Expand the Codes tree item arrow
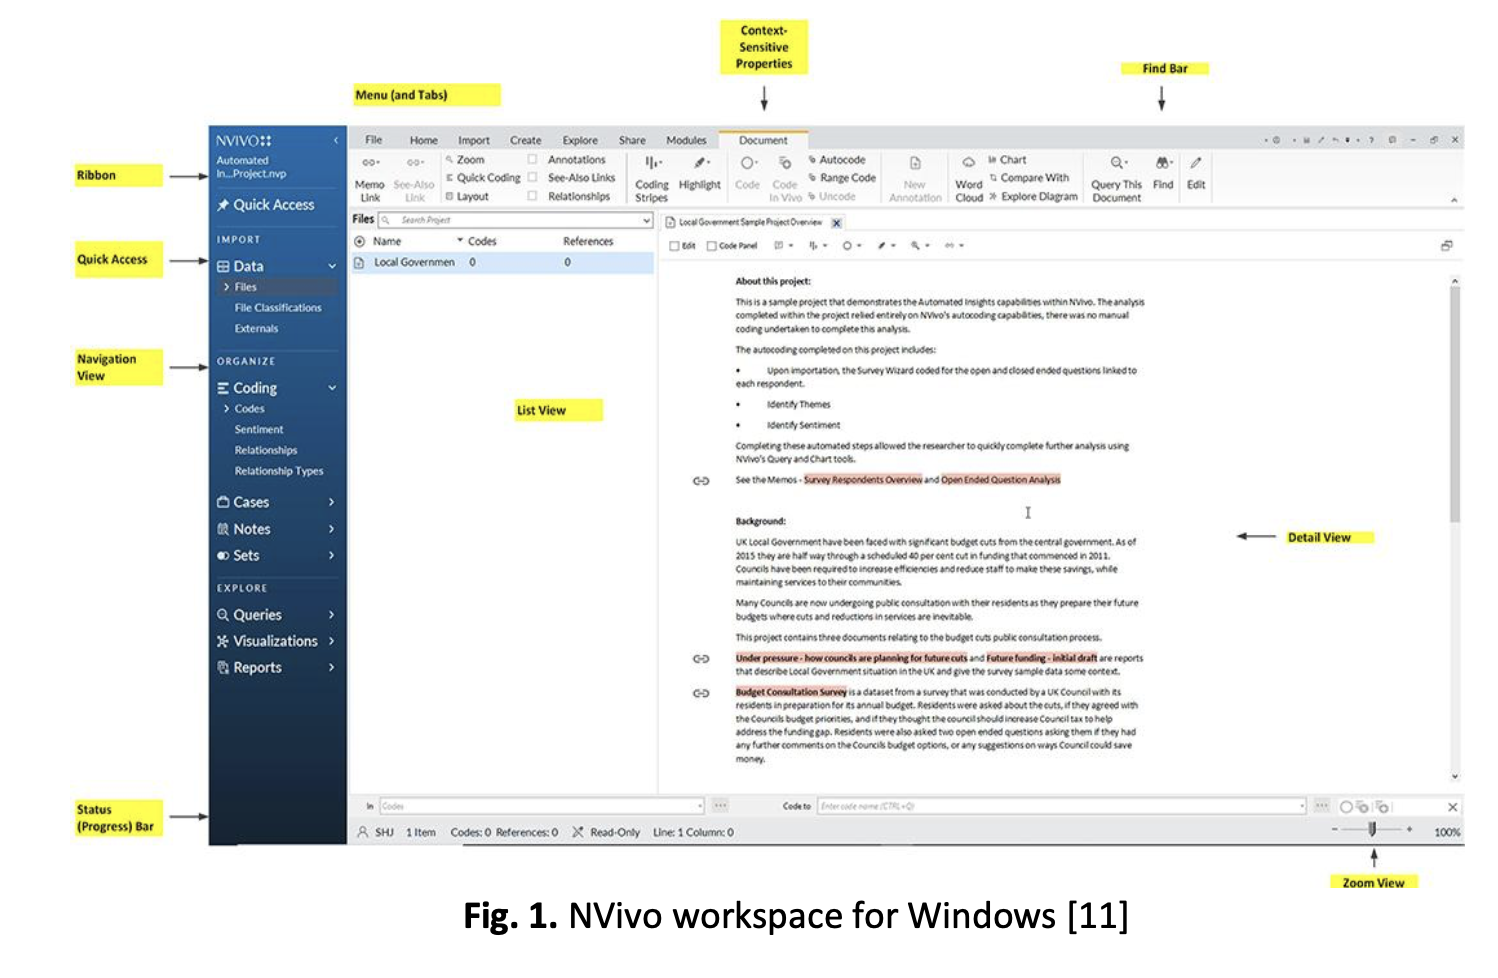Image resolution: width=1498 pixels, height=978 pixels. tap(226, 409)
